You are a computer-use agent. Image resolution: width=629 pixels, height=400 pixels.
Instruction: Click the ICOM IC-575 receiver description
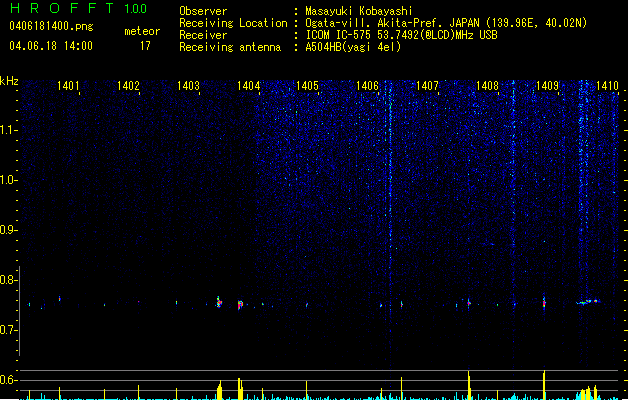(x=402, y=35)
